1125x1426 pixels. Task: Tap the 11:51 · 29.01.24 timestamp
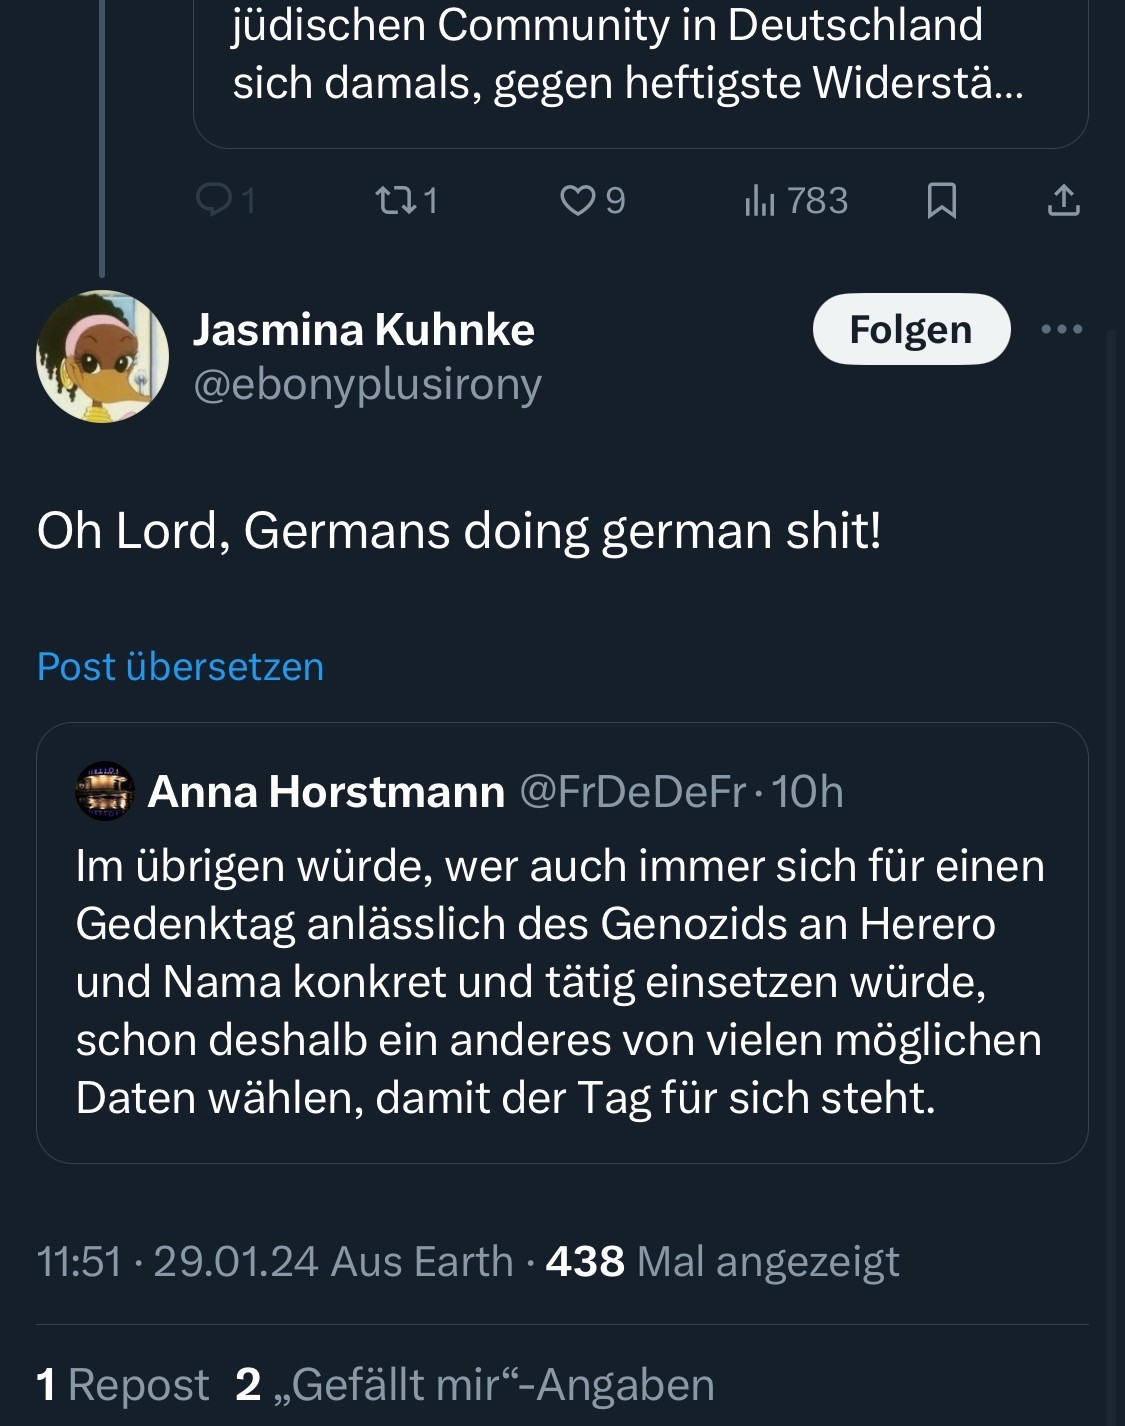pos(177,1262)
